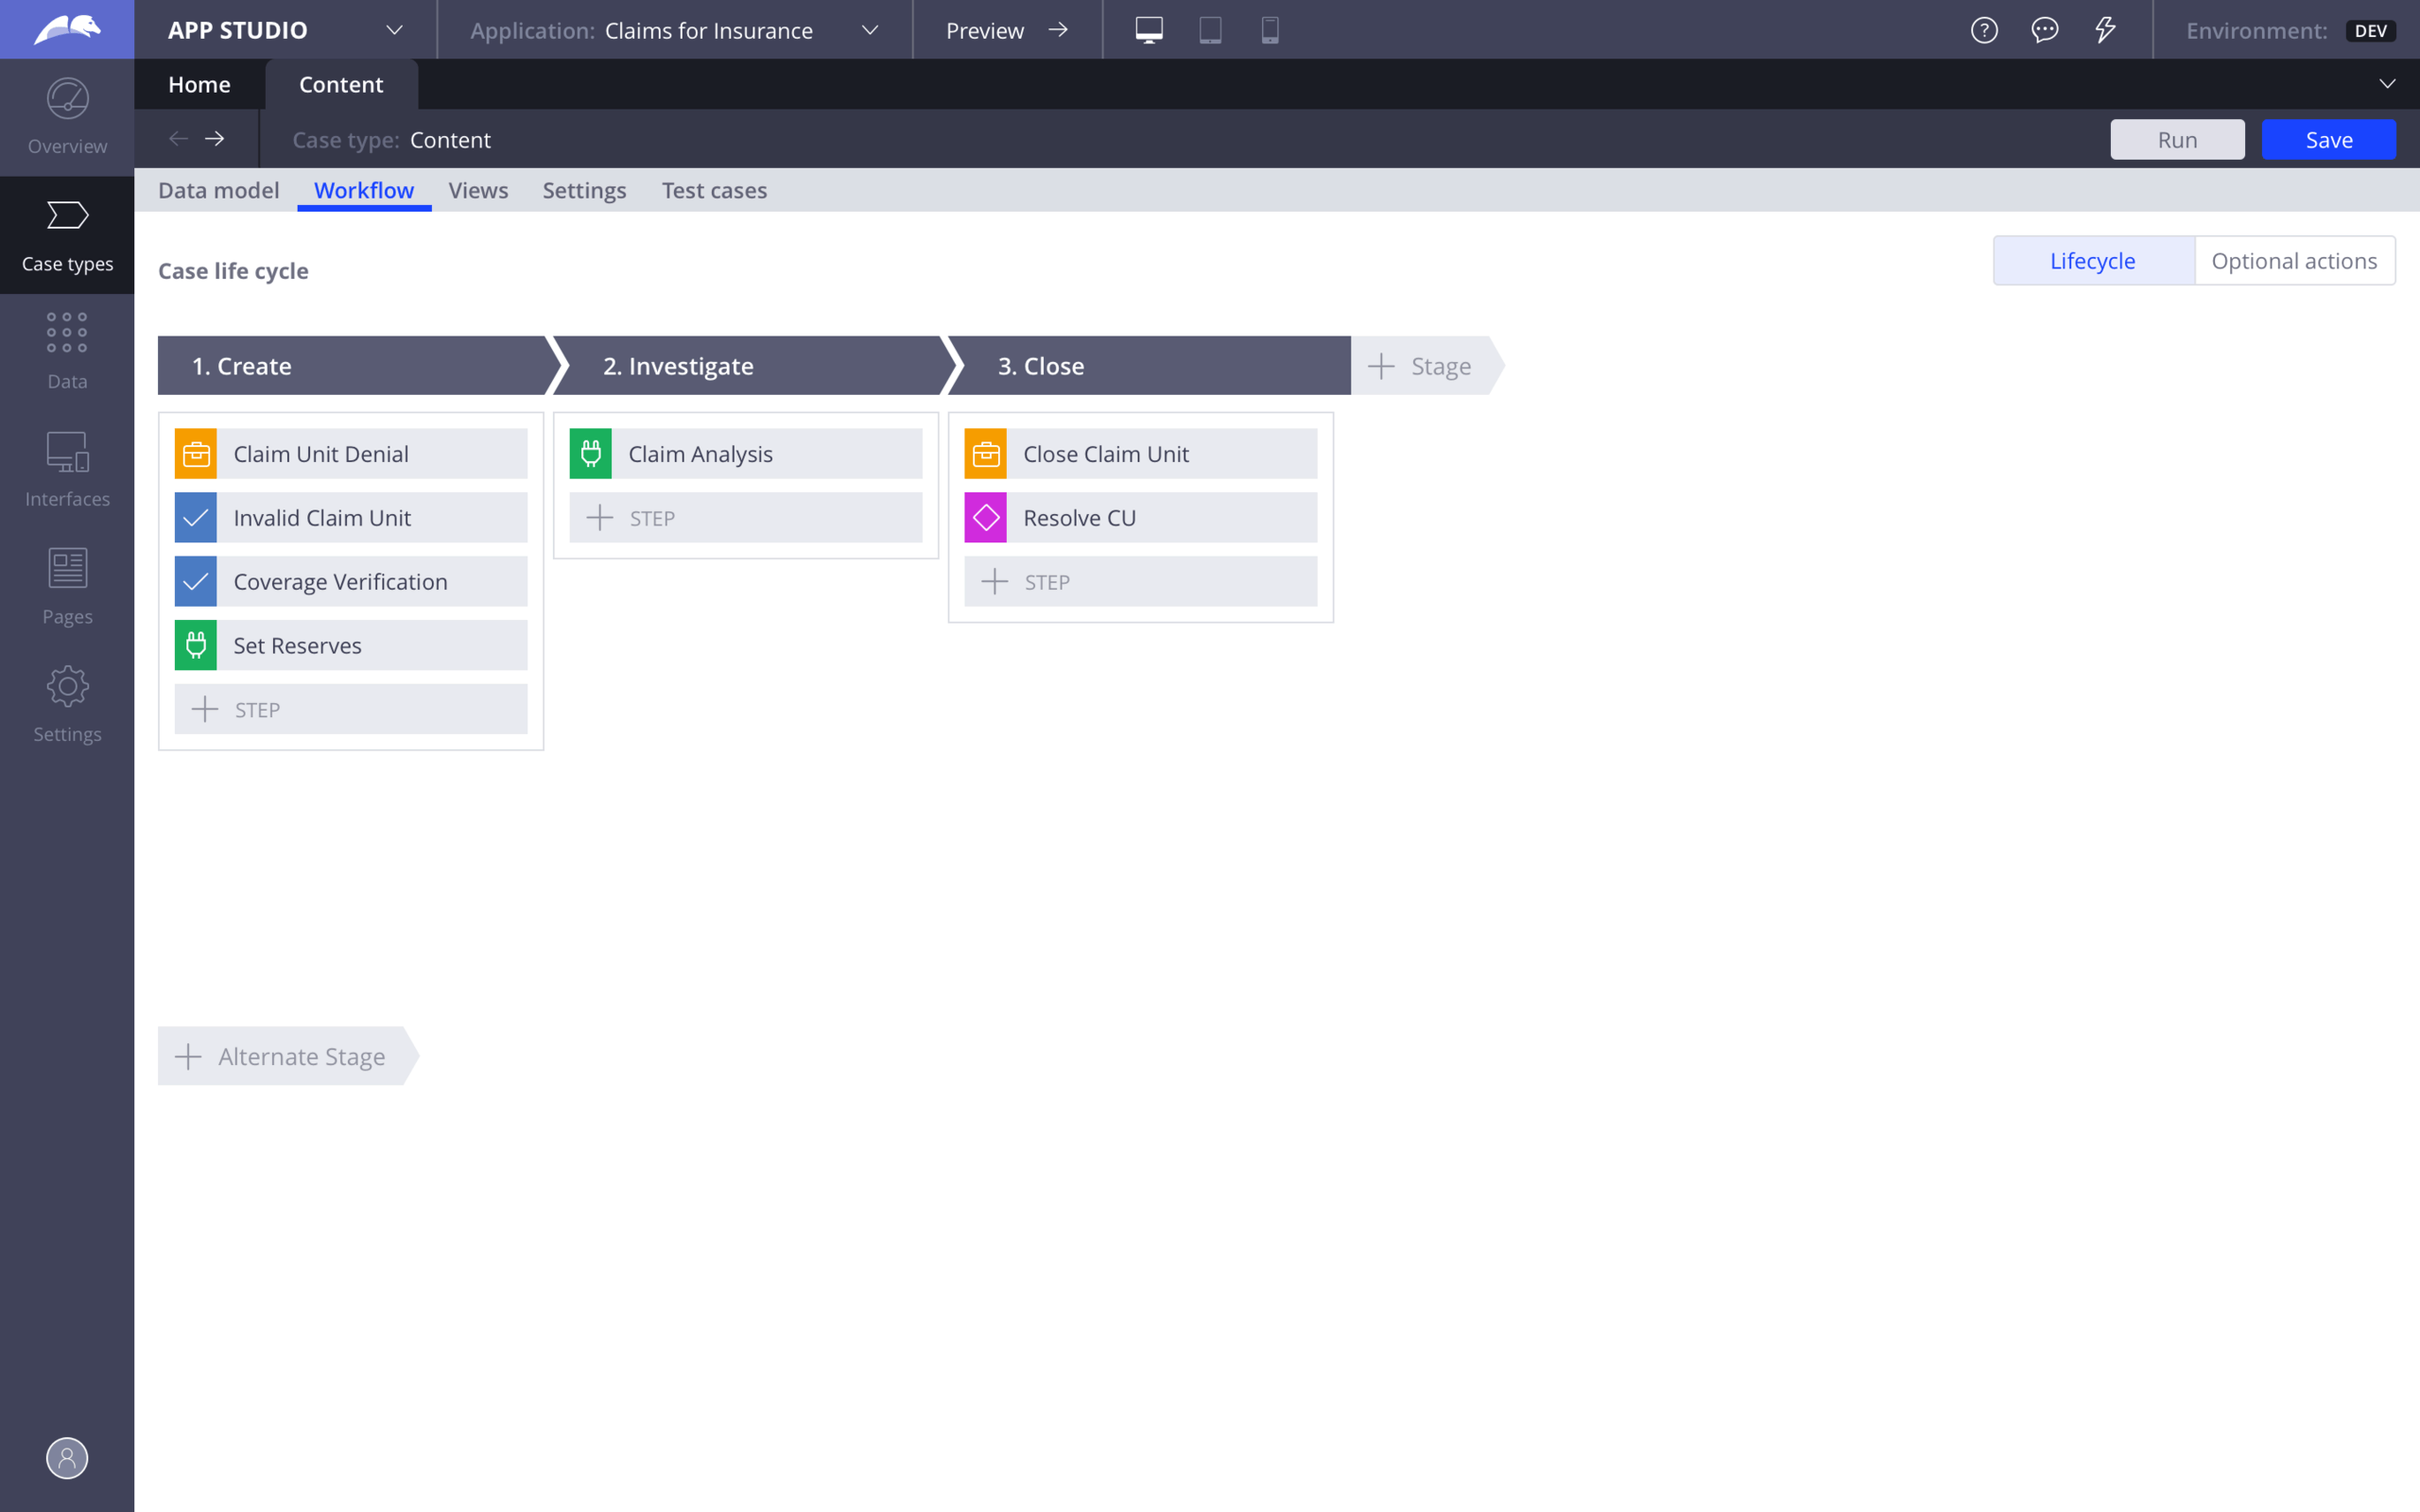Click the chat feedback bubble icon
The height and width of the screenshot is (1512, 2420).
tap(2044, 30)
